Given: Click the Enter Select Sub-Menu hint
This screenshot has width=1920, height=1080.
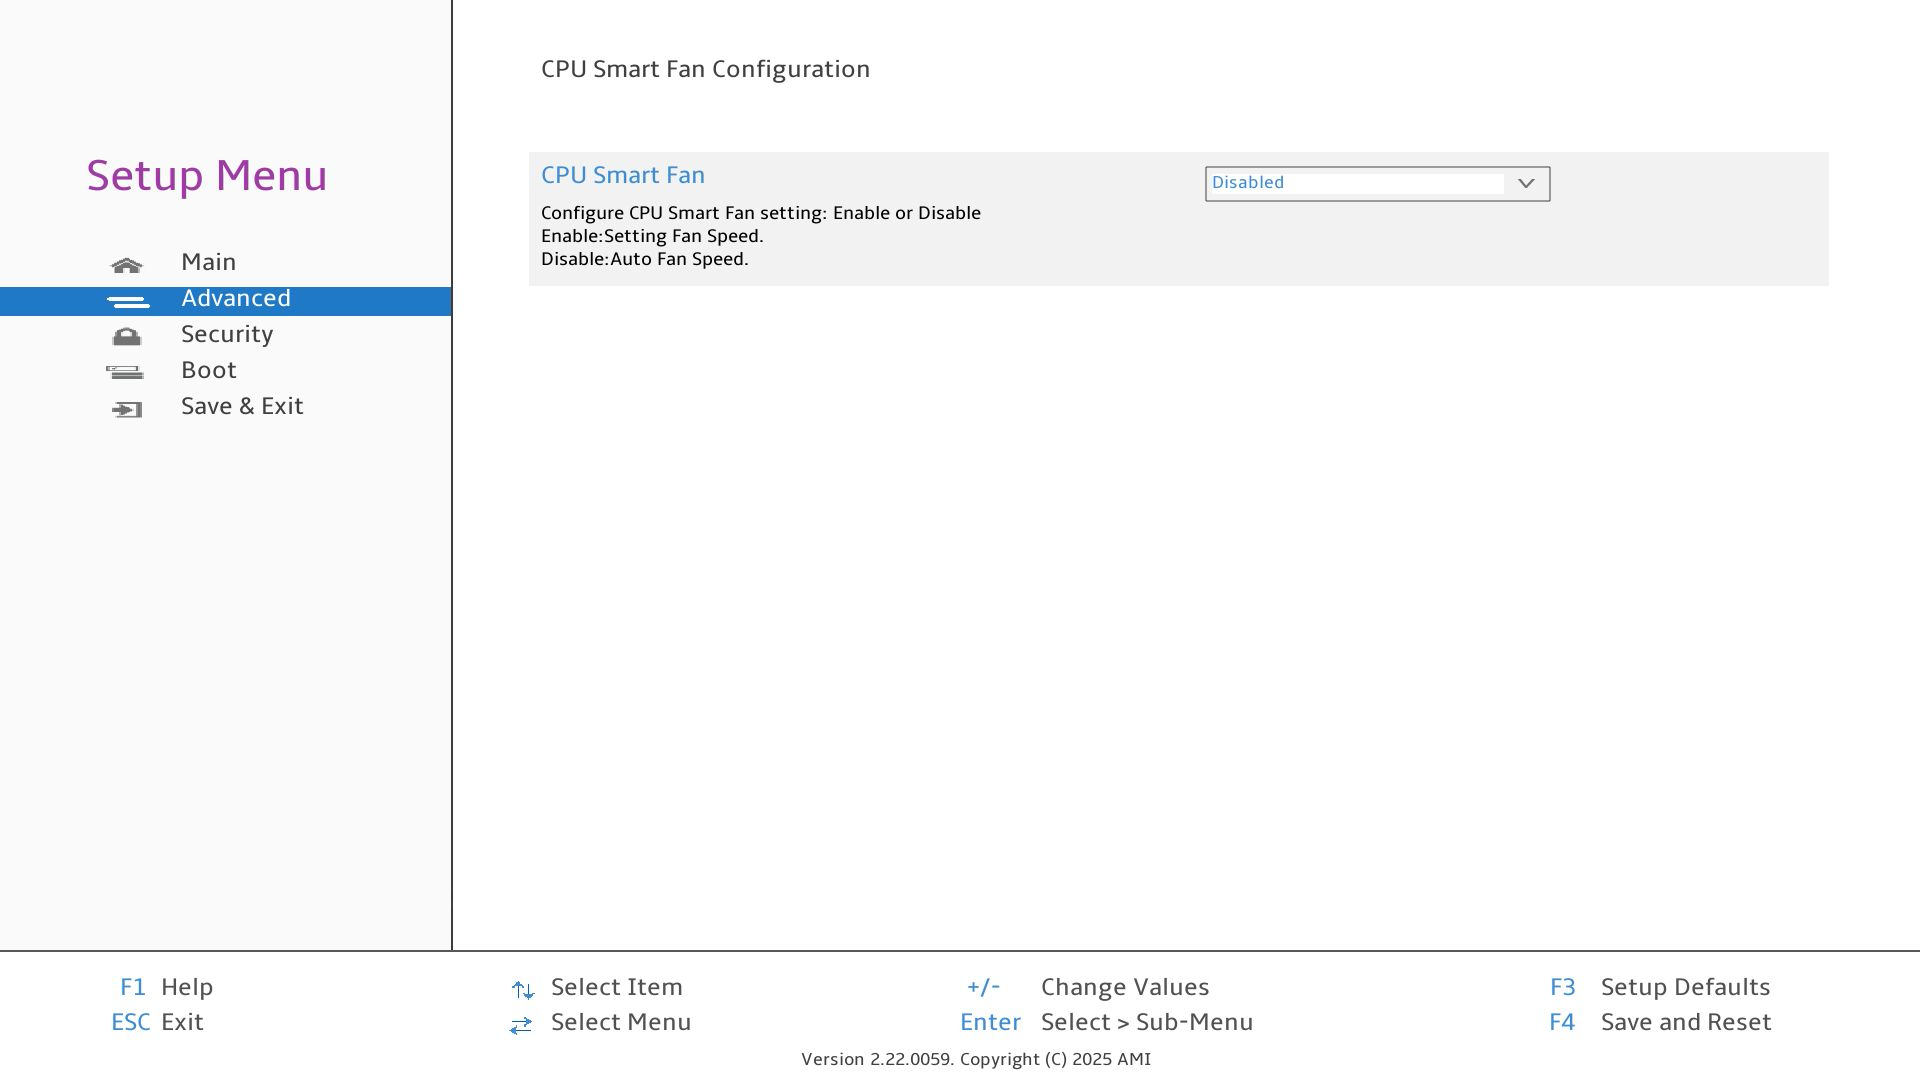Looking at the screenshot, I should tap(1106, 1022).
